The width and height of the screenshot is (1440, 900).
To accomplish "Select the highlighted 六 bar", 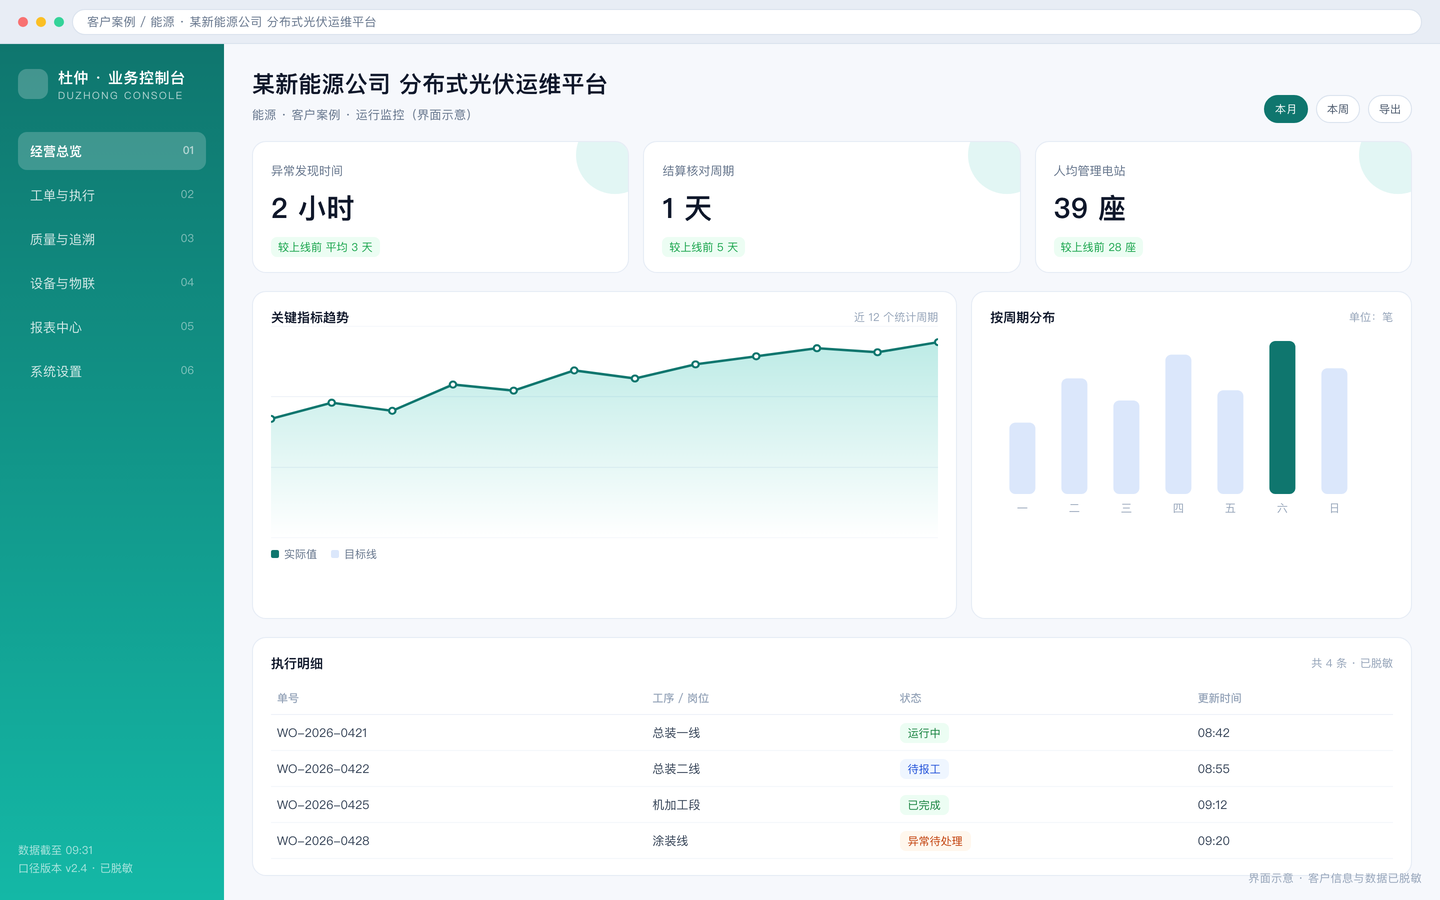I will 1282,417.
